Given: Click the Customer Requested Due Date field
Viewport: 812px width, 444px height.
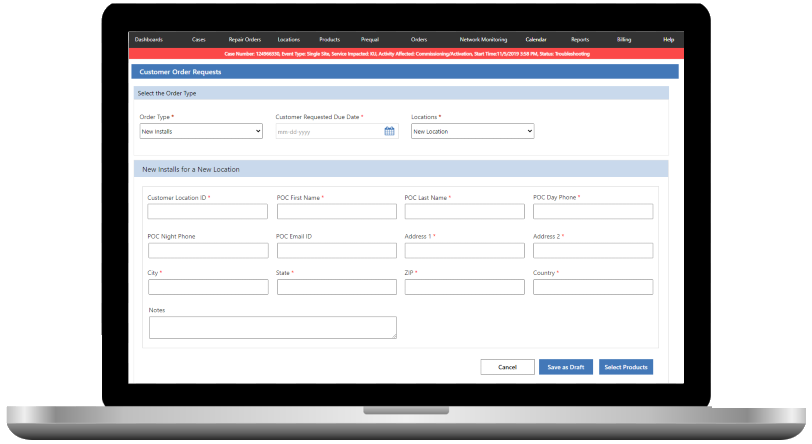Looking at the screenshot, I should [329, 131].
